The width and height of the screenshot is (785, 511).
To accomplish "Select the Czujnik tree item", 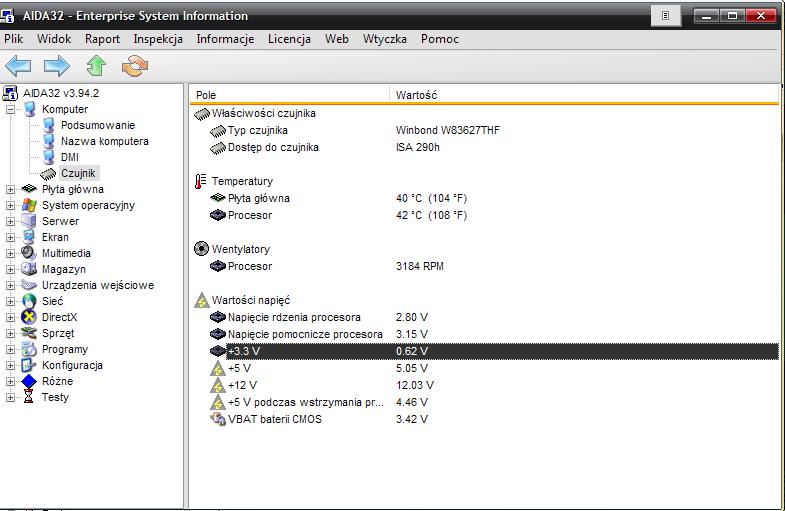I will pos(78,173).
